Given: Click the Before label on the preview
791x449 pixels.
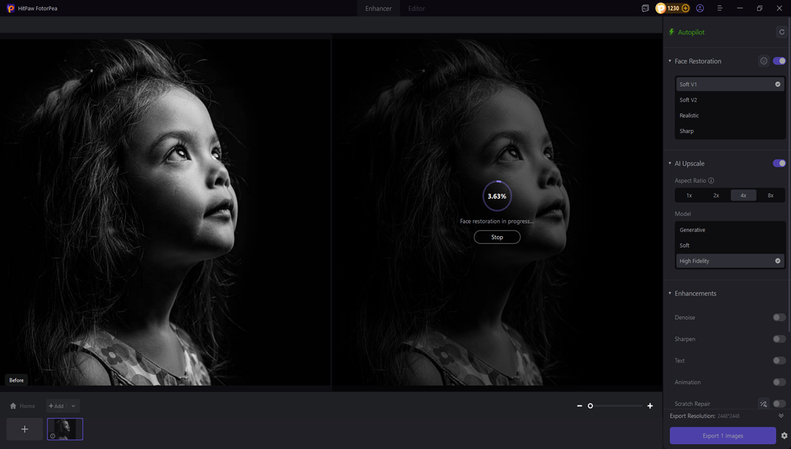Looking at the screenshot, I should (x=16, y=380).
